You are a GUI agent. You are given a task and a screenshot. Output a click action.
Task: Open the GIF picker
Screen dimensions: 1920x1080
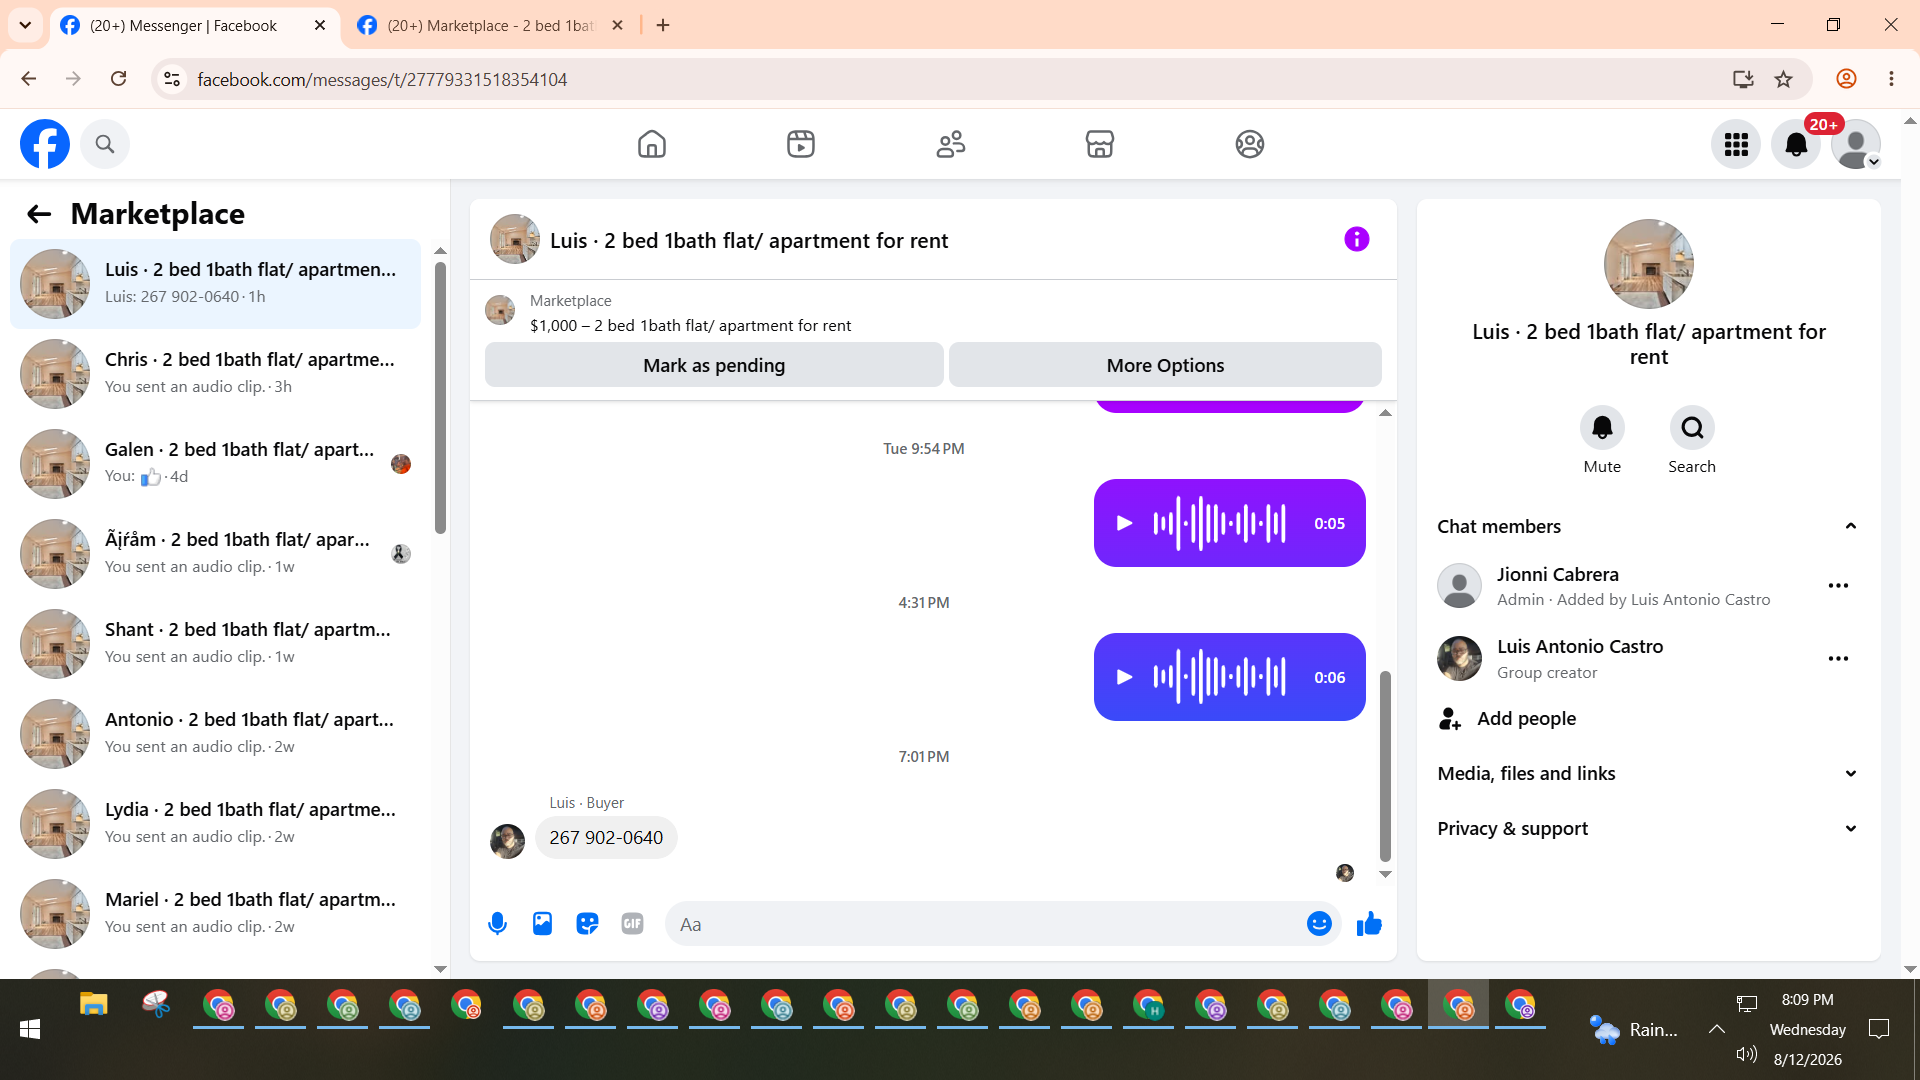point(632,924)
